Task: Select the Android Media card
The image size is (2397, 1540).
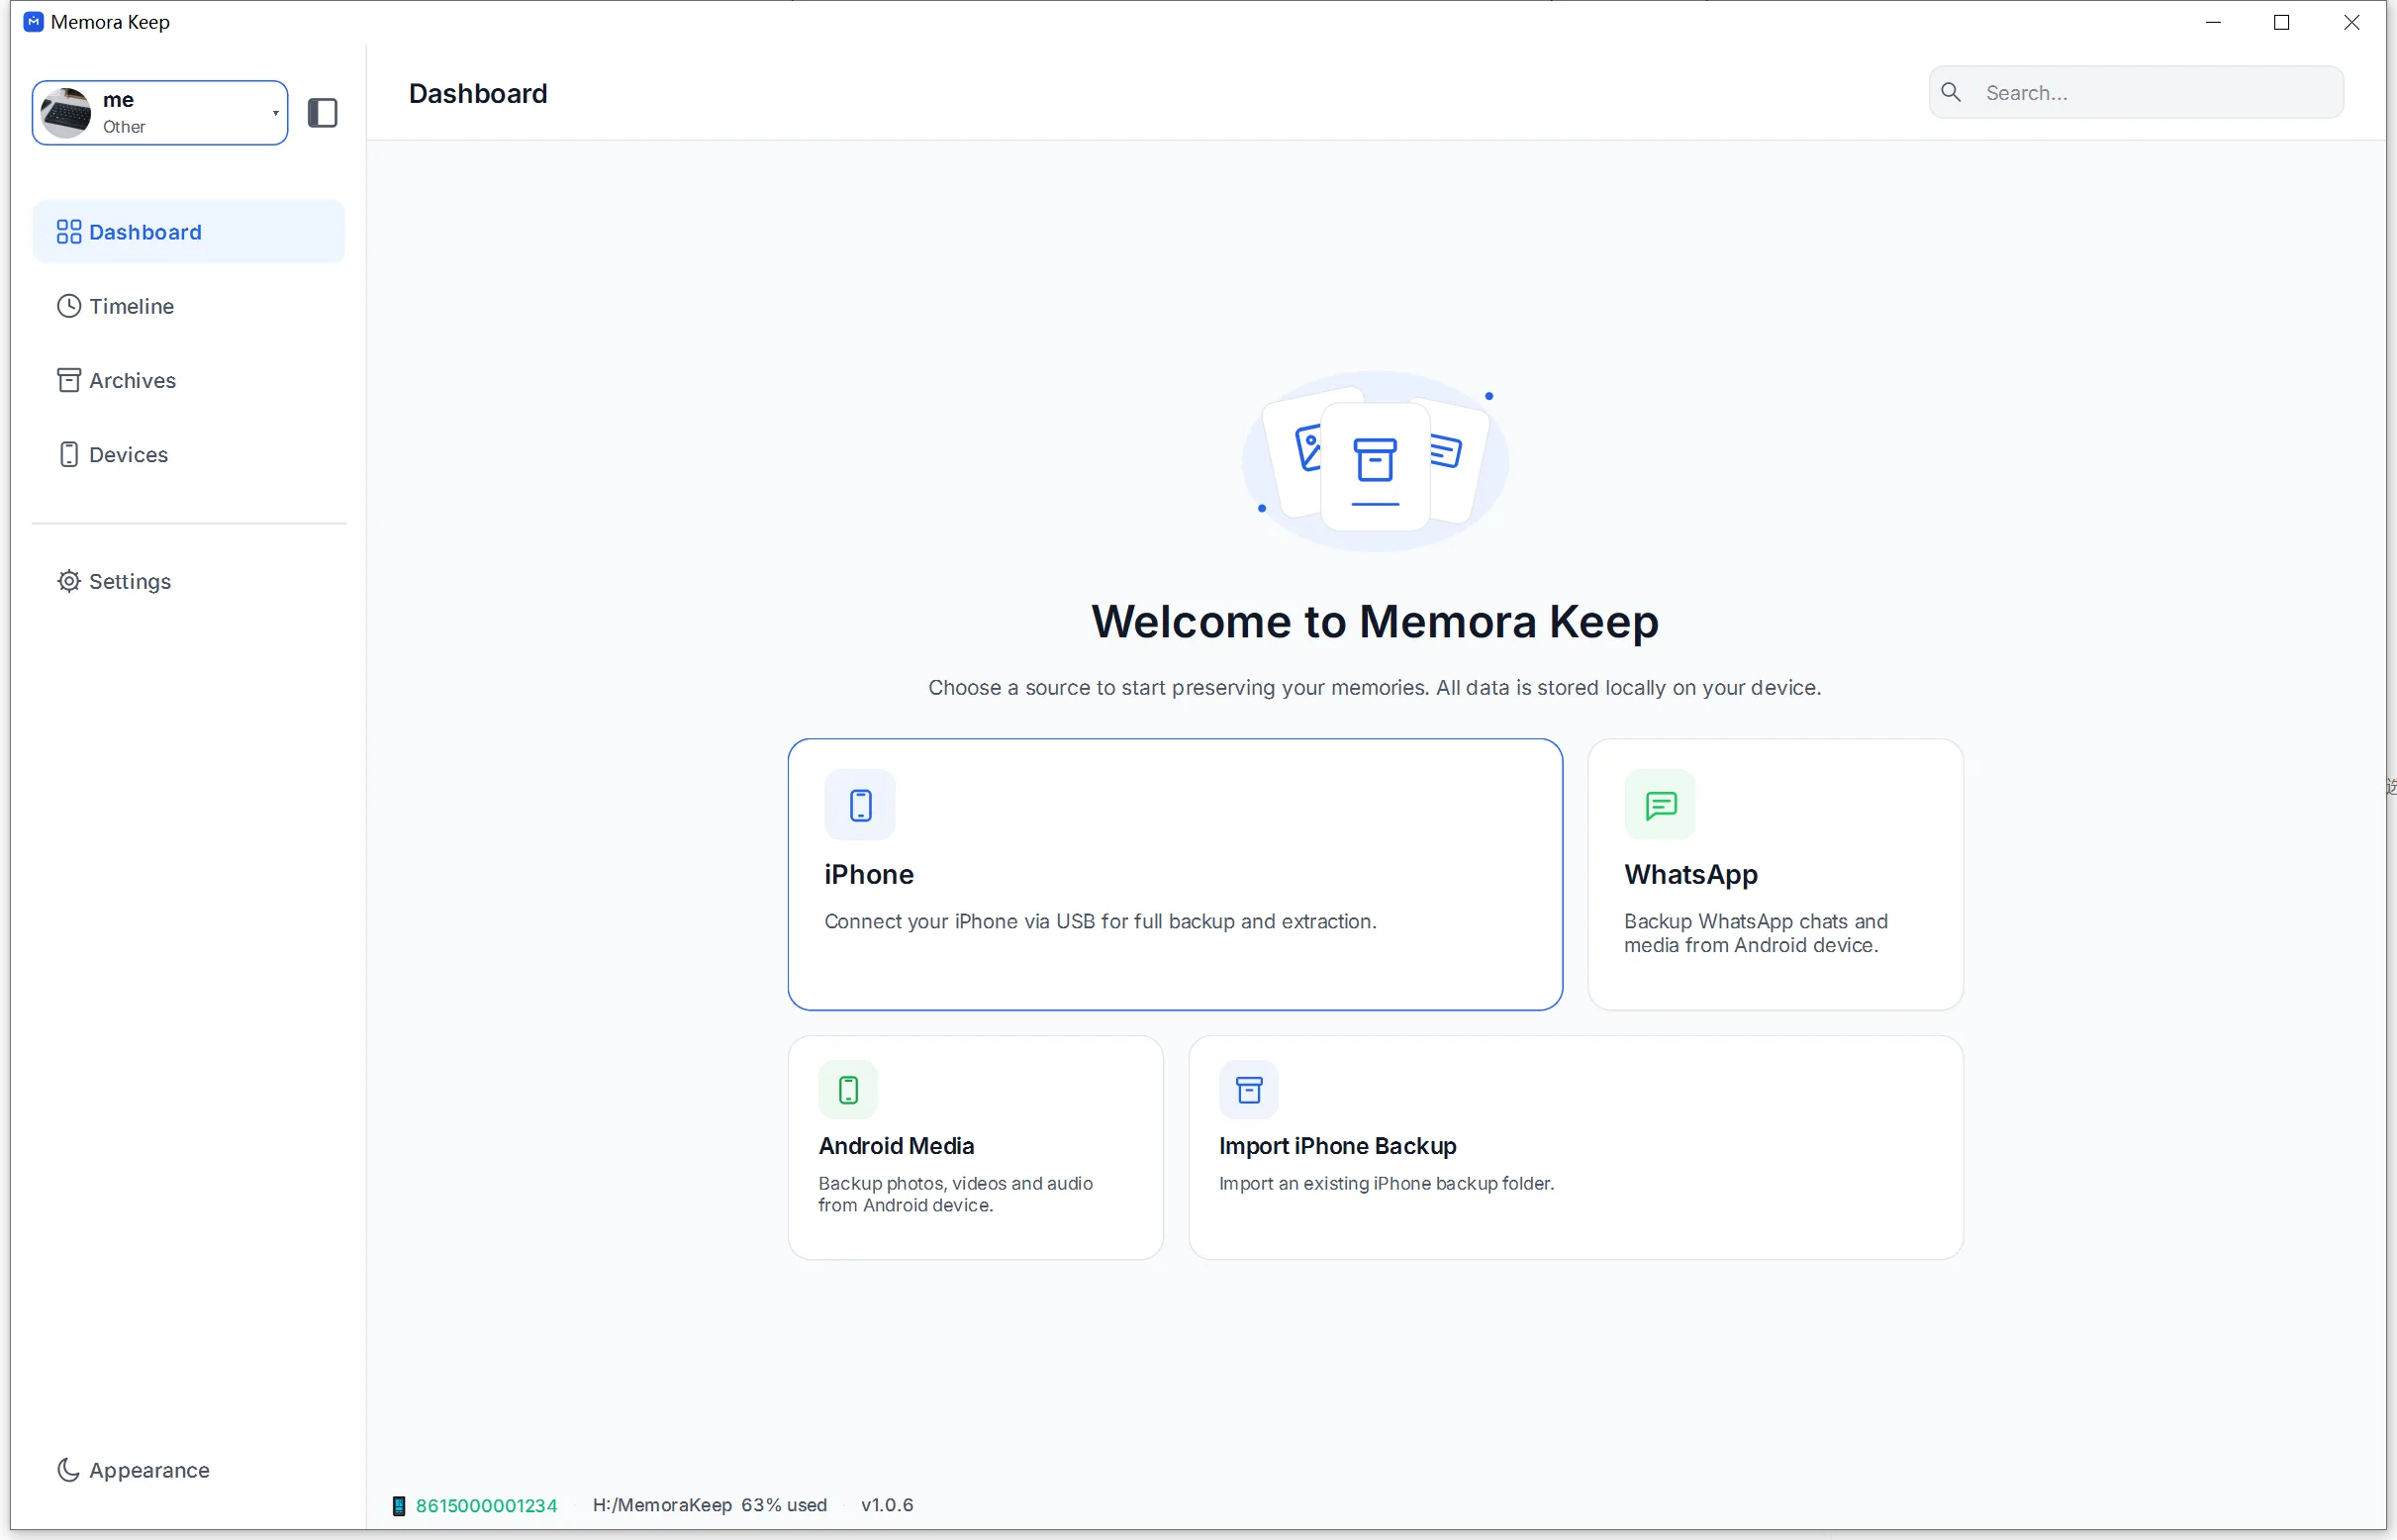Action: (x=975, y=1148)
